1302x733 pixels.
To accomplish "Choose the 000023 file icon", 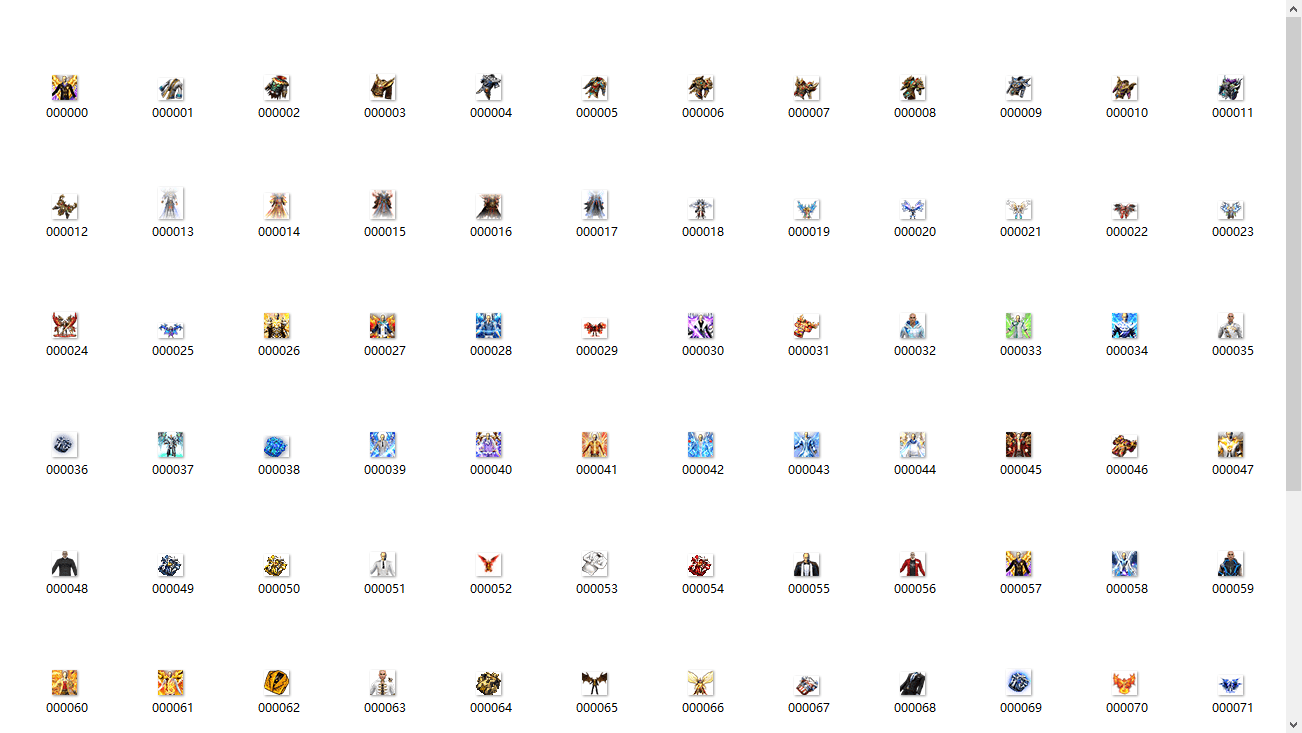I will (x=1232, y=210).
